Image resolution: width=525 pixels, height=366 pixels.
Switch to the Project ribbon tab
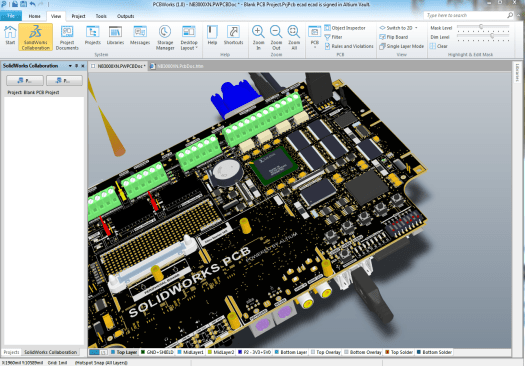click(78, 16)
